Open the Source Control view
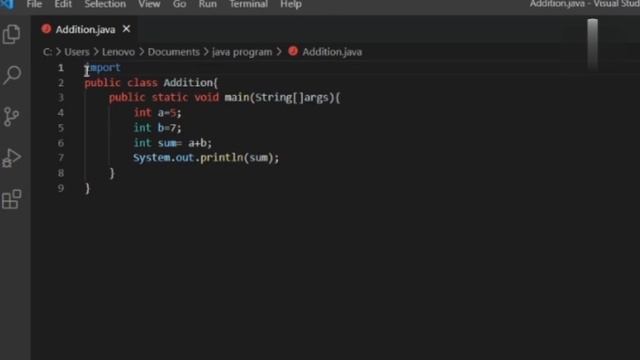Screen dimensions: 640x360 [11, 117]
